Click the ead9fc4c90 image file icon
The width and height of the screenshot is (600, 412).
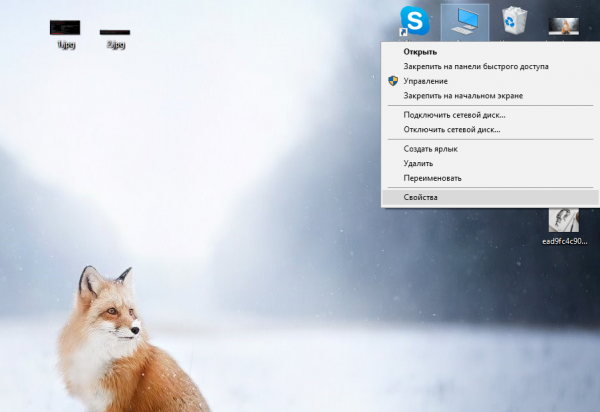[564, 218]
